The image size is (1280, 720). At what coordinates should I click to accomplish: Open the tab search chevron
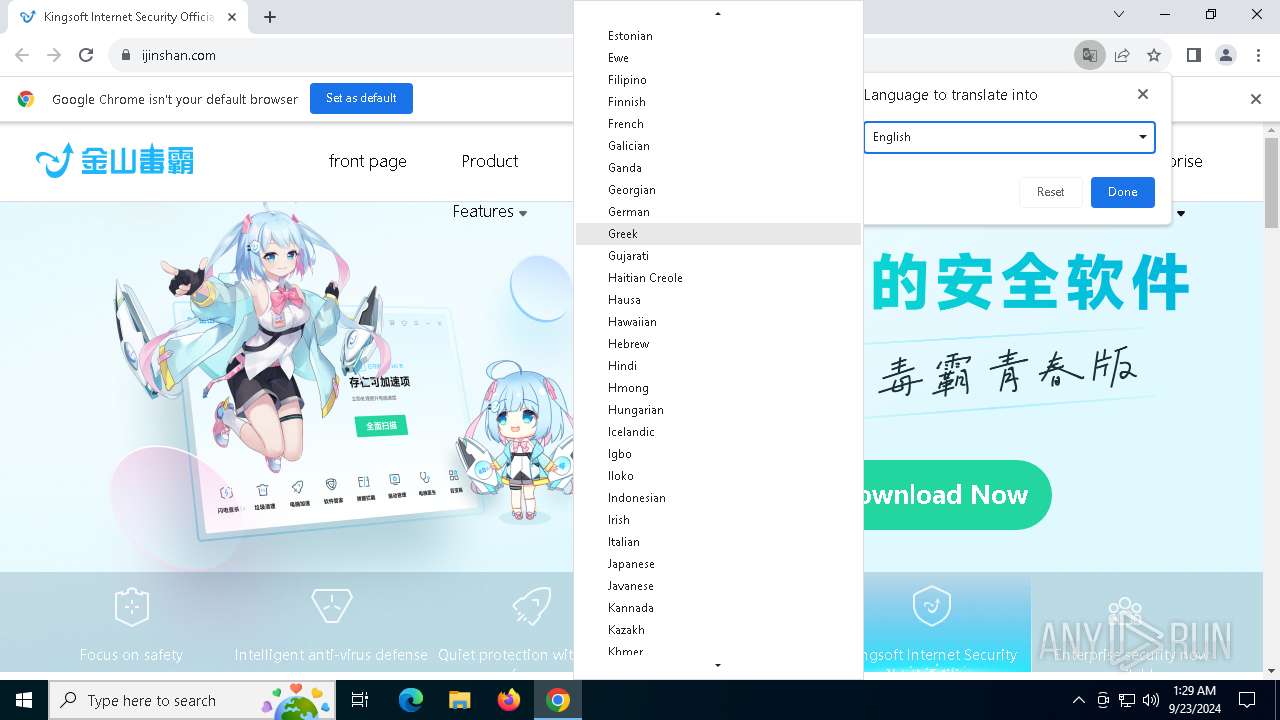tap(1119, 14)
